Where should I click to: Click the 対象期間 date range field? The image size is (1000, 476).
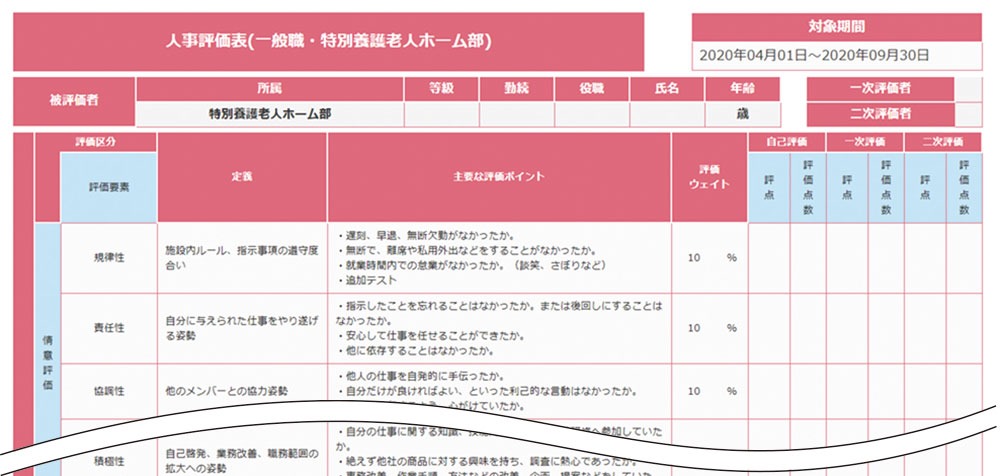pos(836,55)
